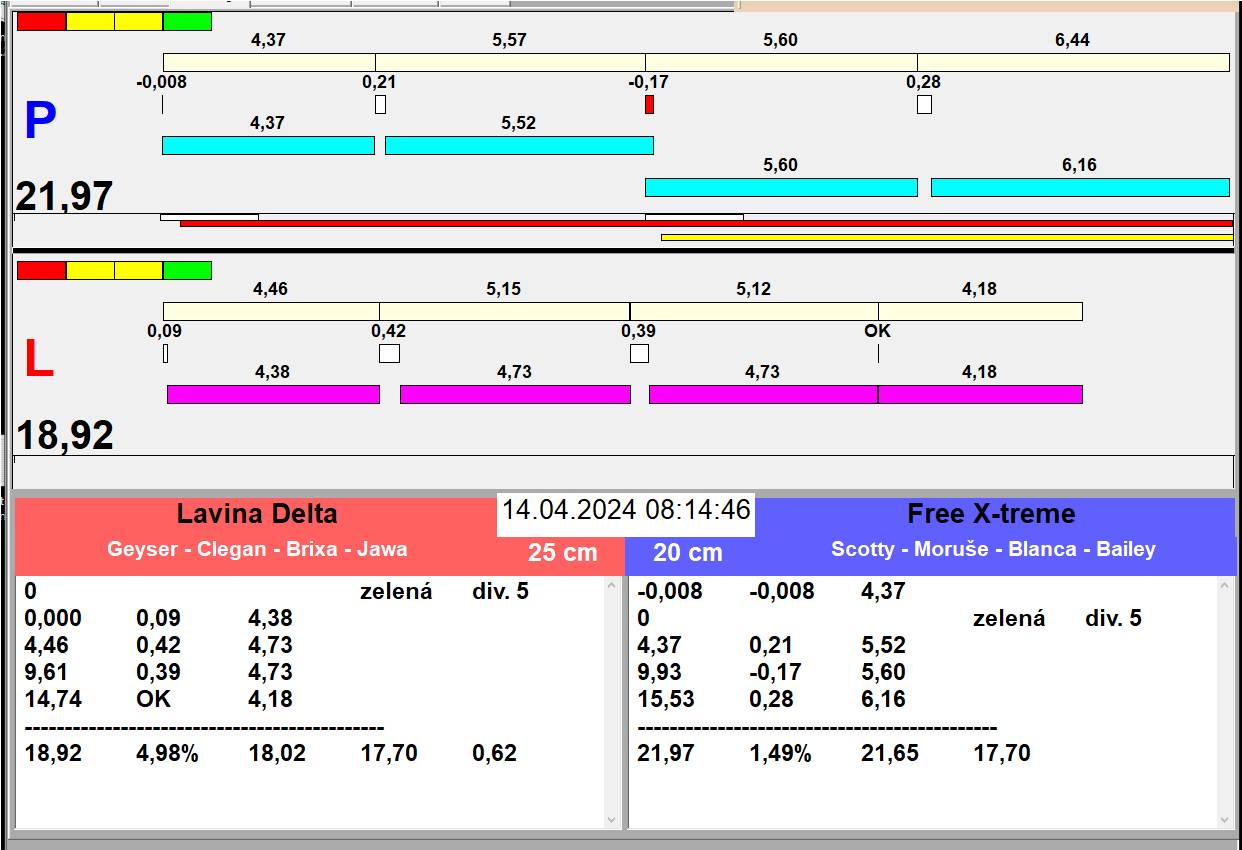This screenshot has height=850, width=1242.
Task: Click the red start light in lane P
Action: click(41, 21)
